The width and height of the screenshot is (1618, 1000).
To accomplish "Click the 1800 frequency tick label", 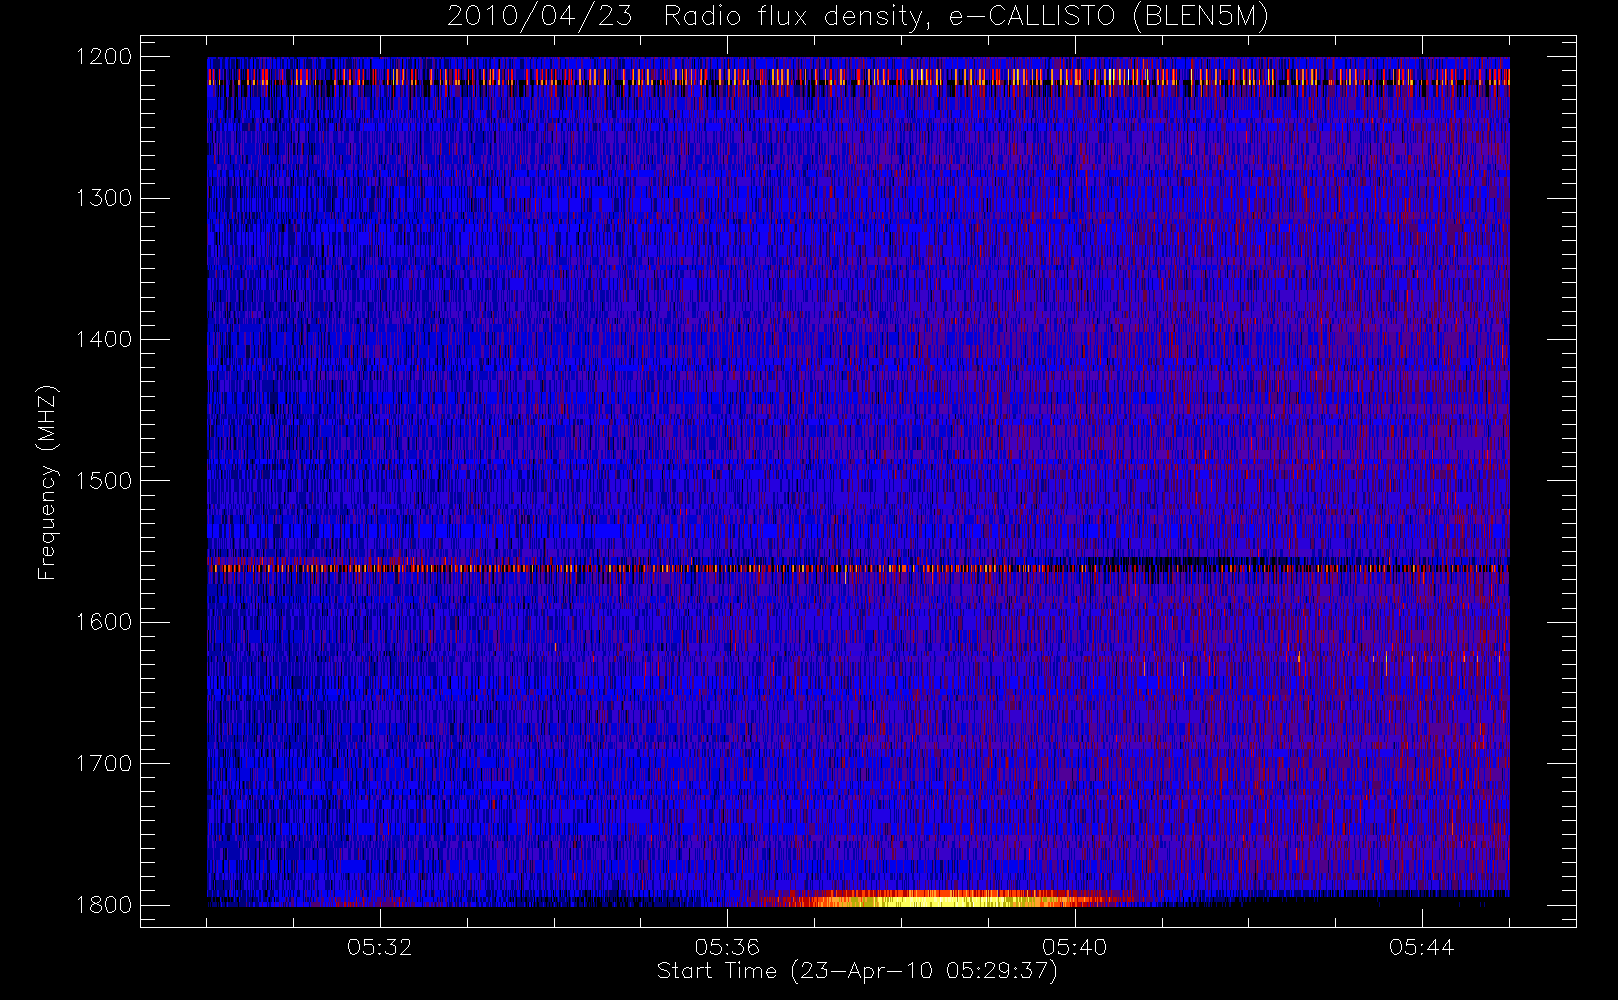I will tap(104, 905).
